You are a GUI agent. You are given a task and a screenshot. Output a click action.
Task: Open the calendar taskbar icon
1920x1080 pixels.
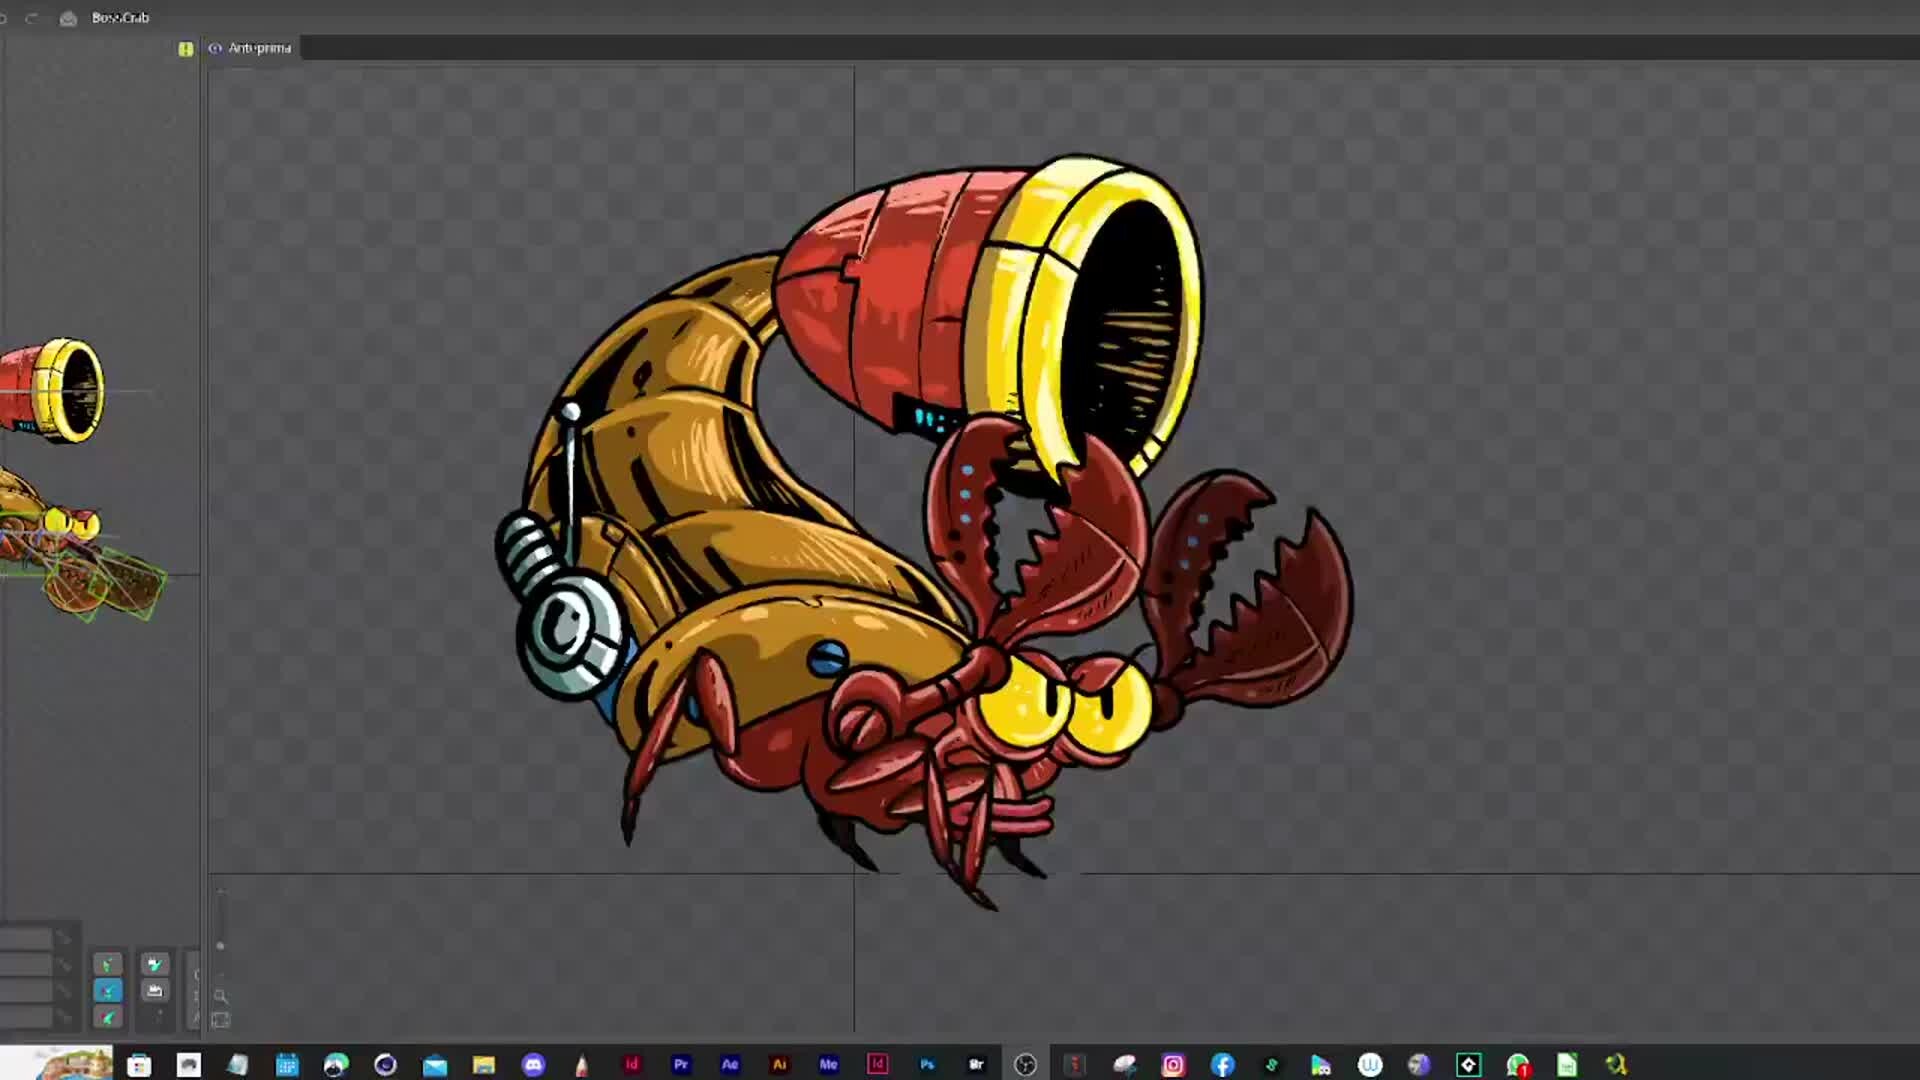(287, 1065)
